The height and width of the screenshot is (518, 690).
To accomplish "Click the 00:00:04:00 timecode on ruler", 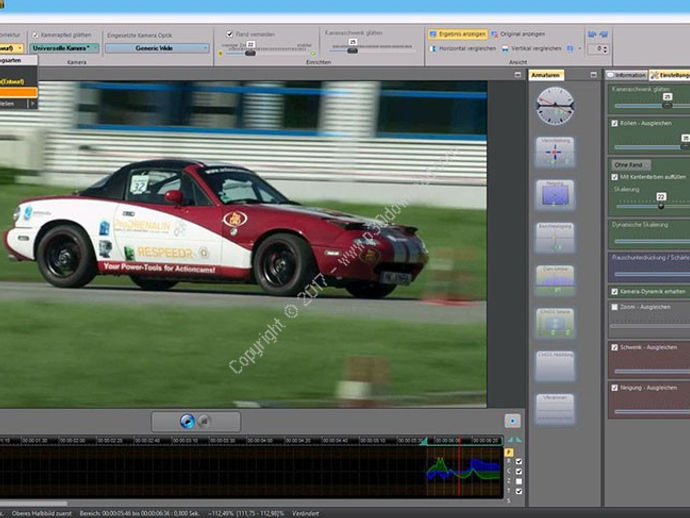I will (x=261, y=440).
